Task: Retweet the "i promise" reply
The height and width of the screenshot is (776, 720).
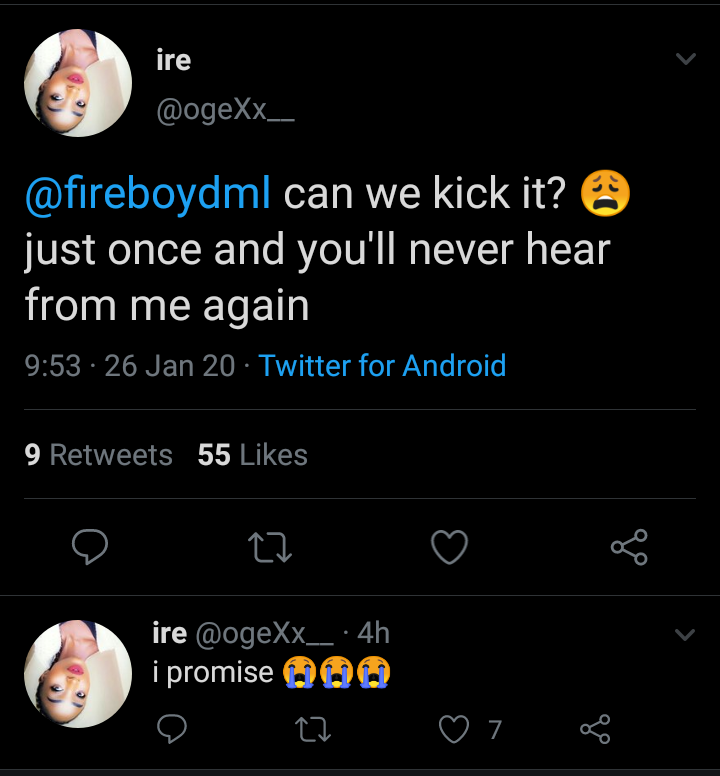Action: point(314,730)
